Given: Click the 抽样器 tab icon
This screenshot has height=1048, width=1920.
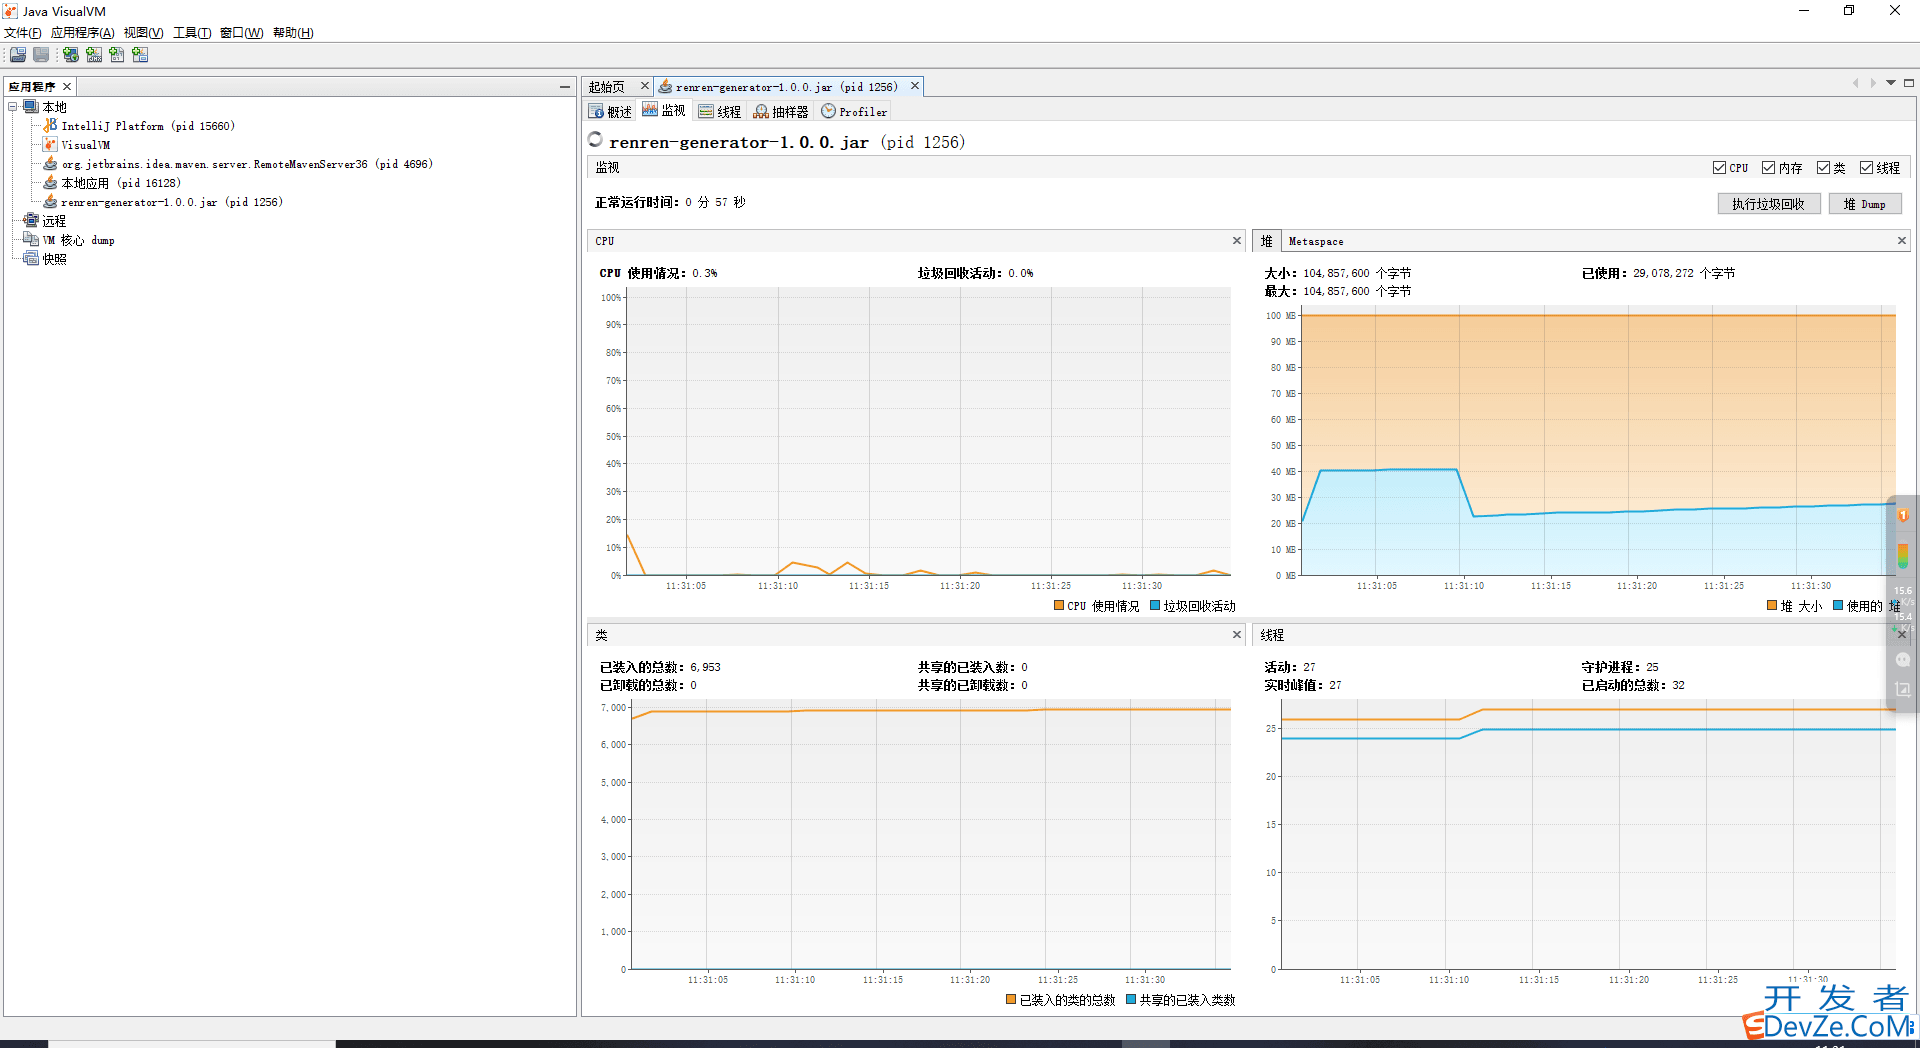Looking at the screenshot, I should [761, 112].
